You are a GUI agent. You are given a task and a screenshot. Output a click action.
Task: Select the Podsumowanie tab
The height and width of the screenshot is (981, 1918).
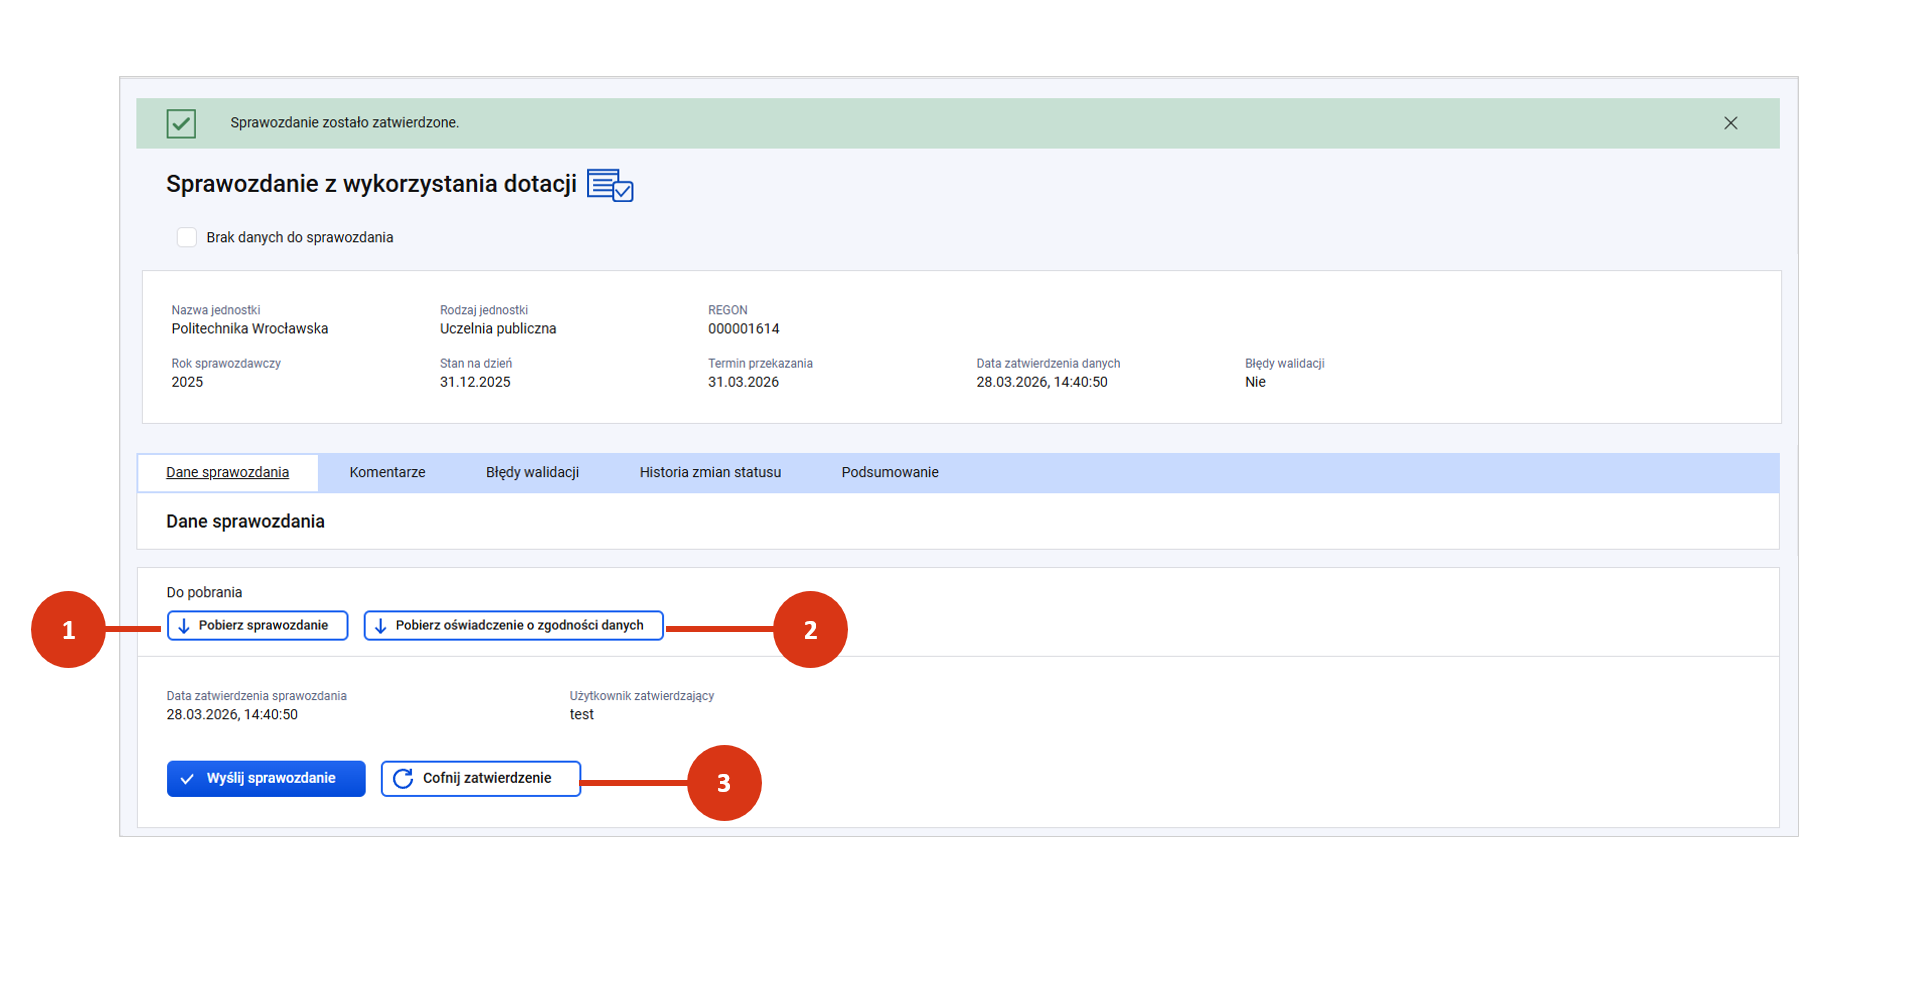889,472
